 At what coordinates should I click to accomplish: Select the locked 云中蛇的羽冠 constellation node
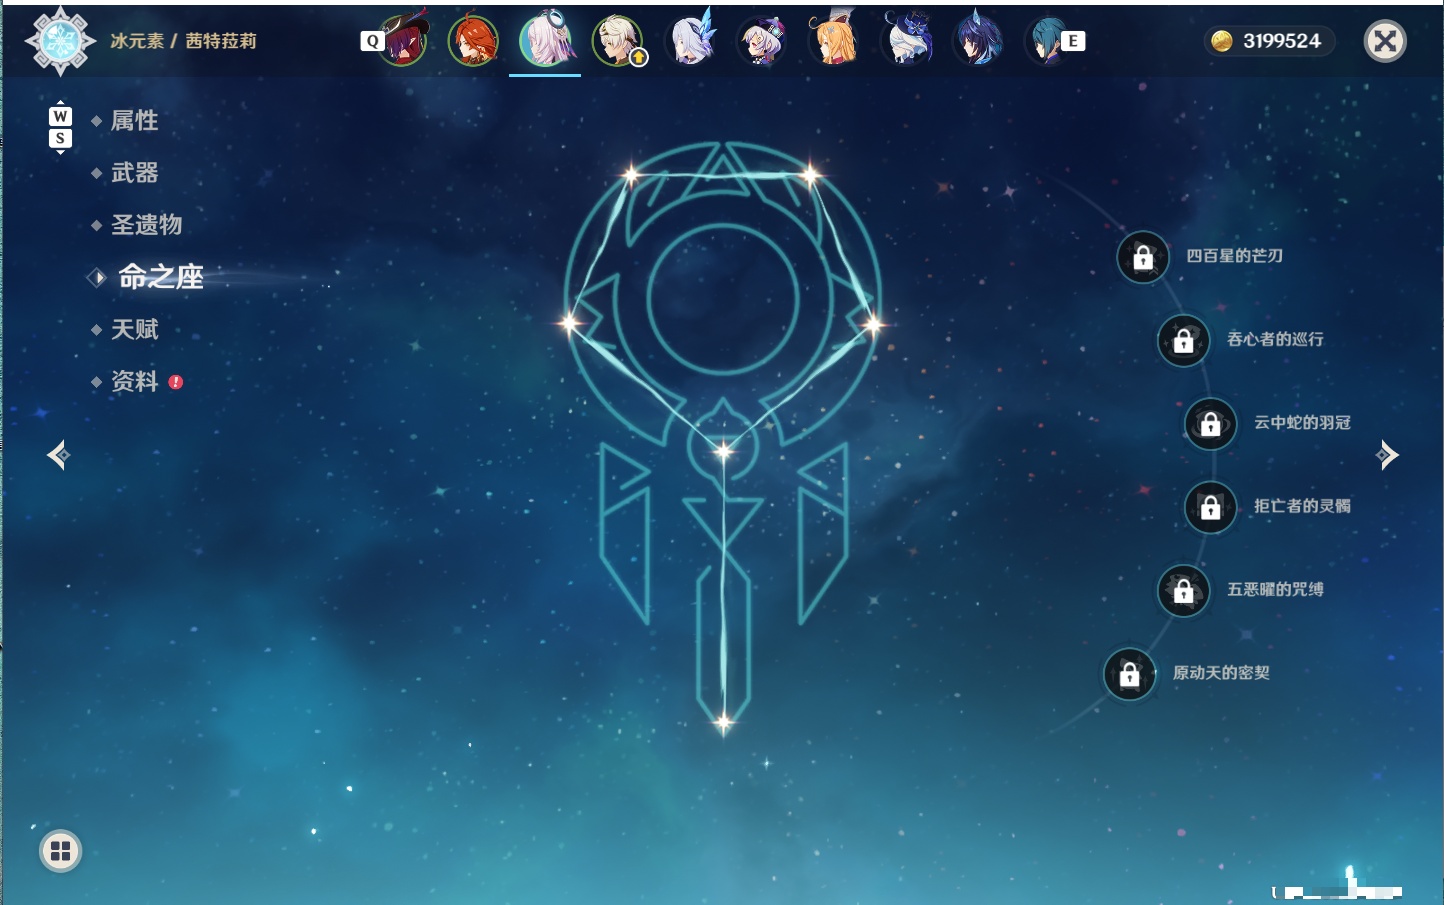click(1211, 424)
